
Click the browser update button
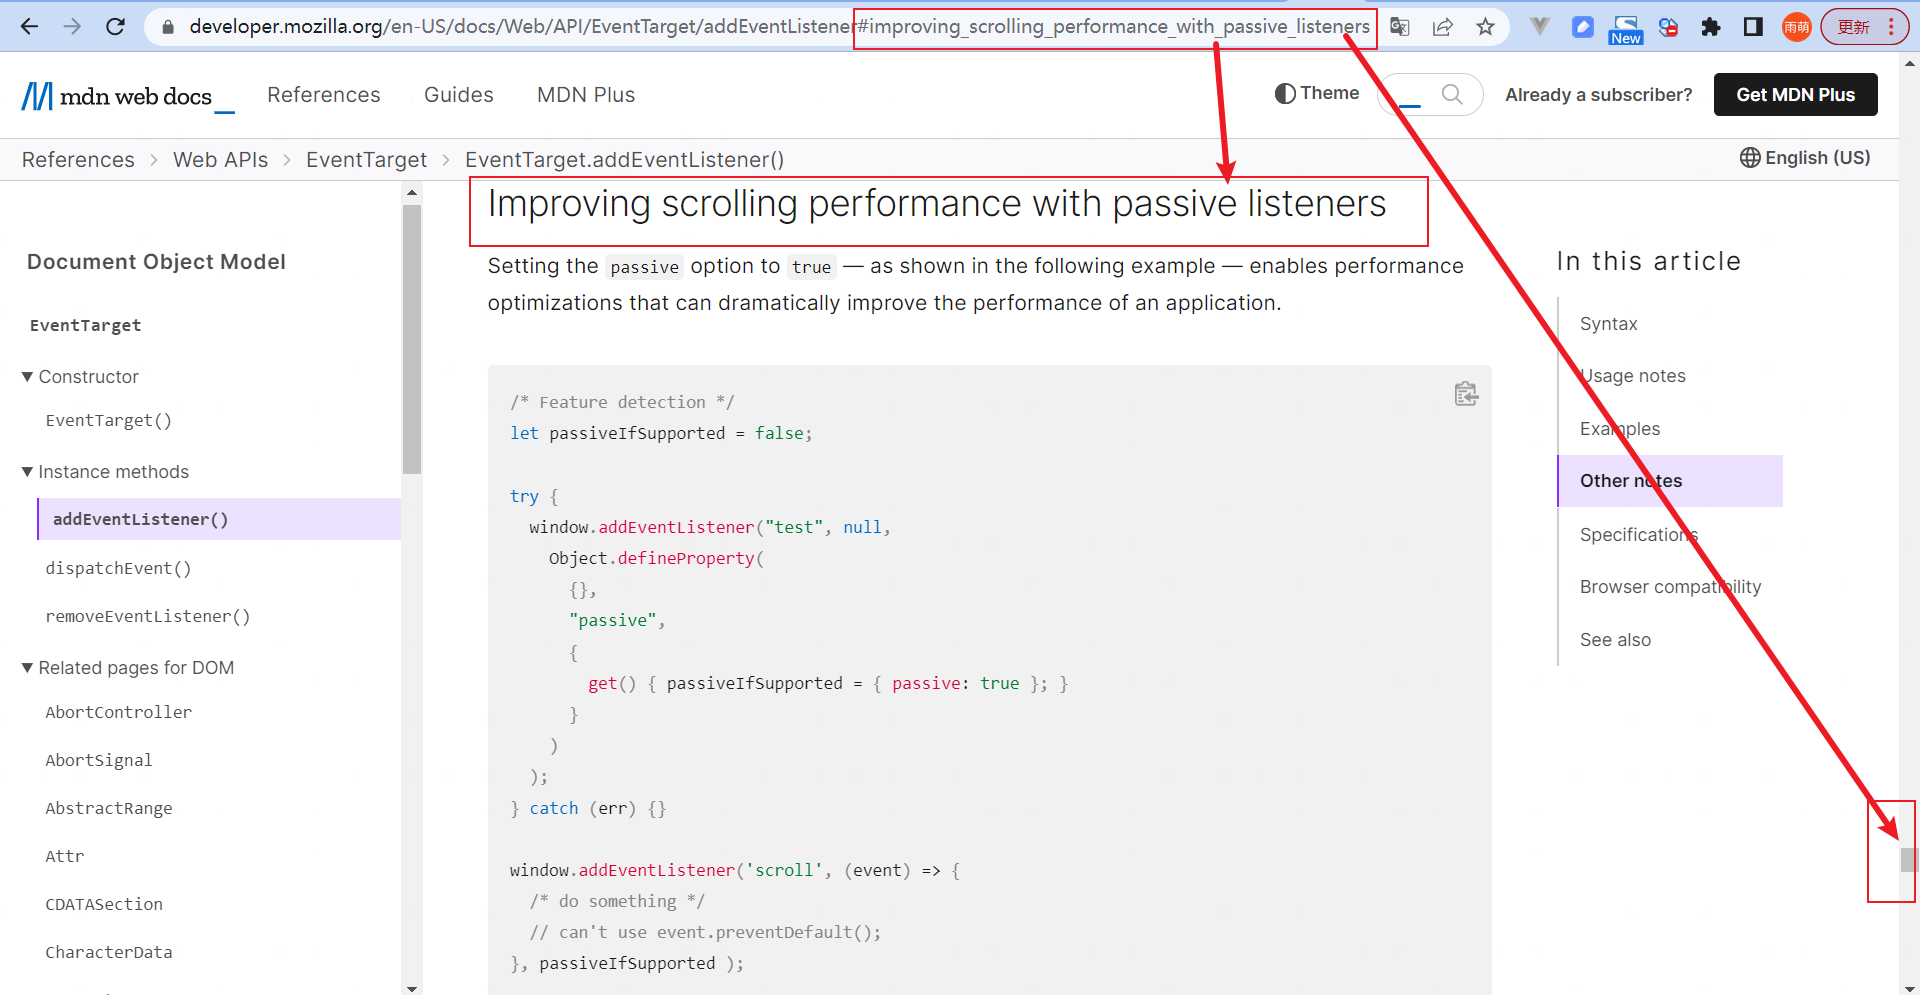pyautogui.click(x=1864, y=27)
